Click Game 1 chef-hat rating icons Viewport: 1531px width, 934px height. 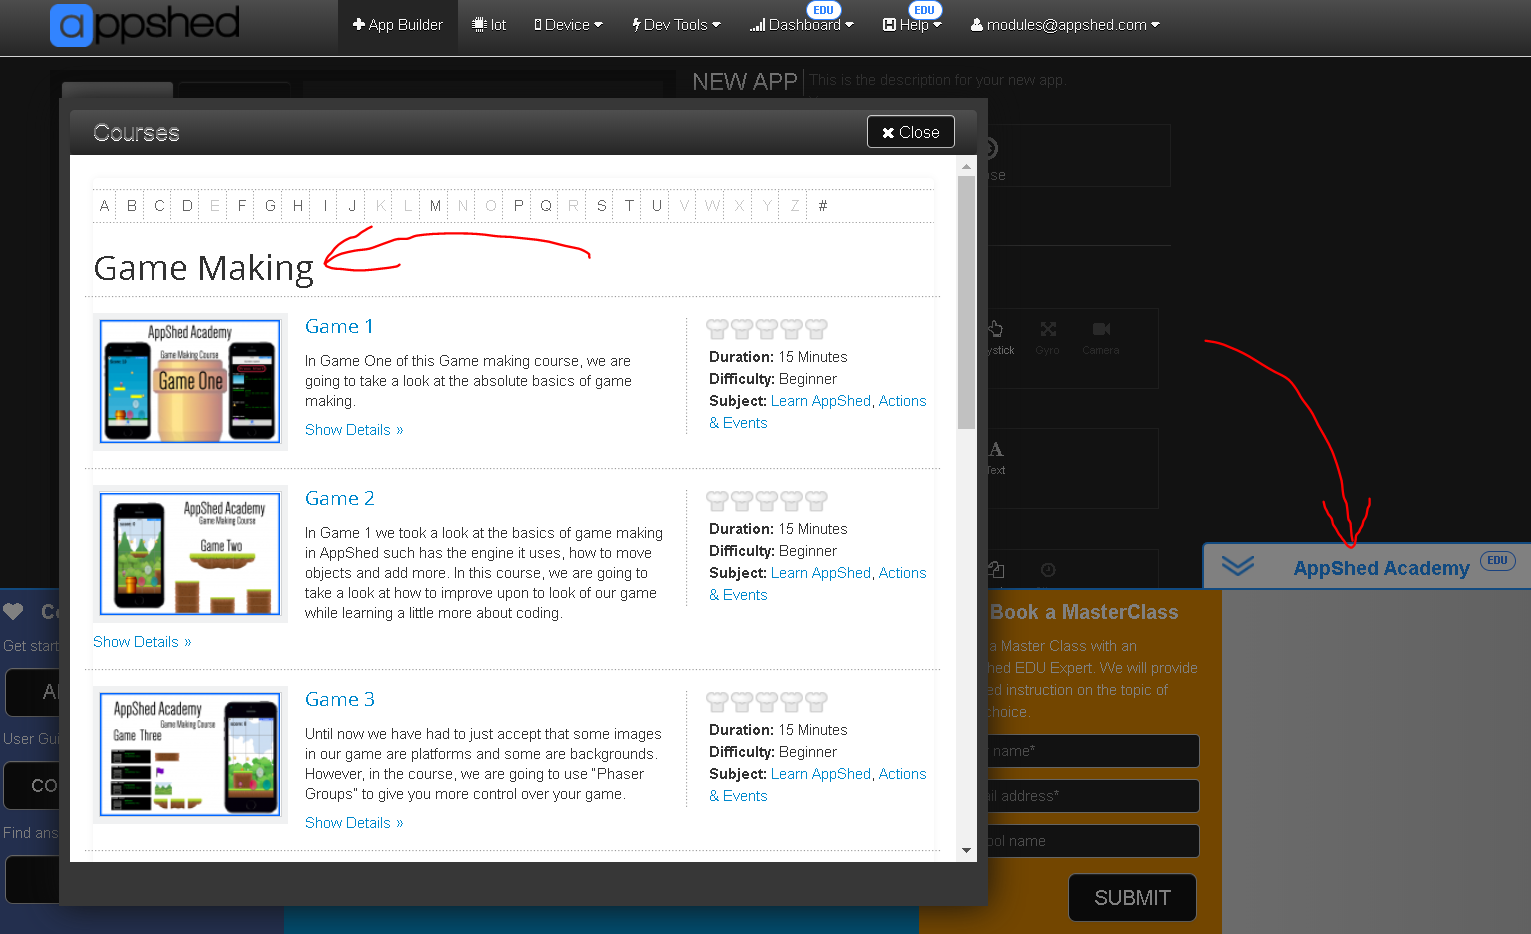[x=767, y=328]
